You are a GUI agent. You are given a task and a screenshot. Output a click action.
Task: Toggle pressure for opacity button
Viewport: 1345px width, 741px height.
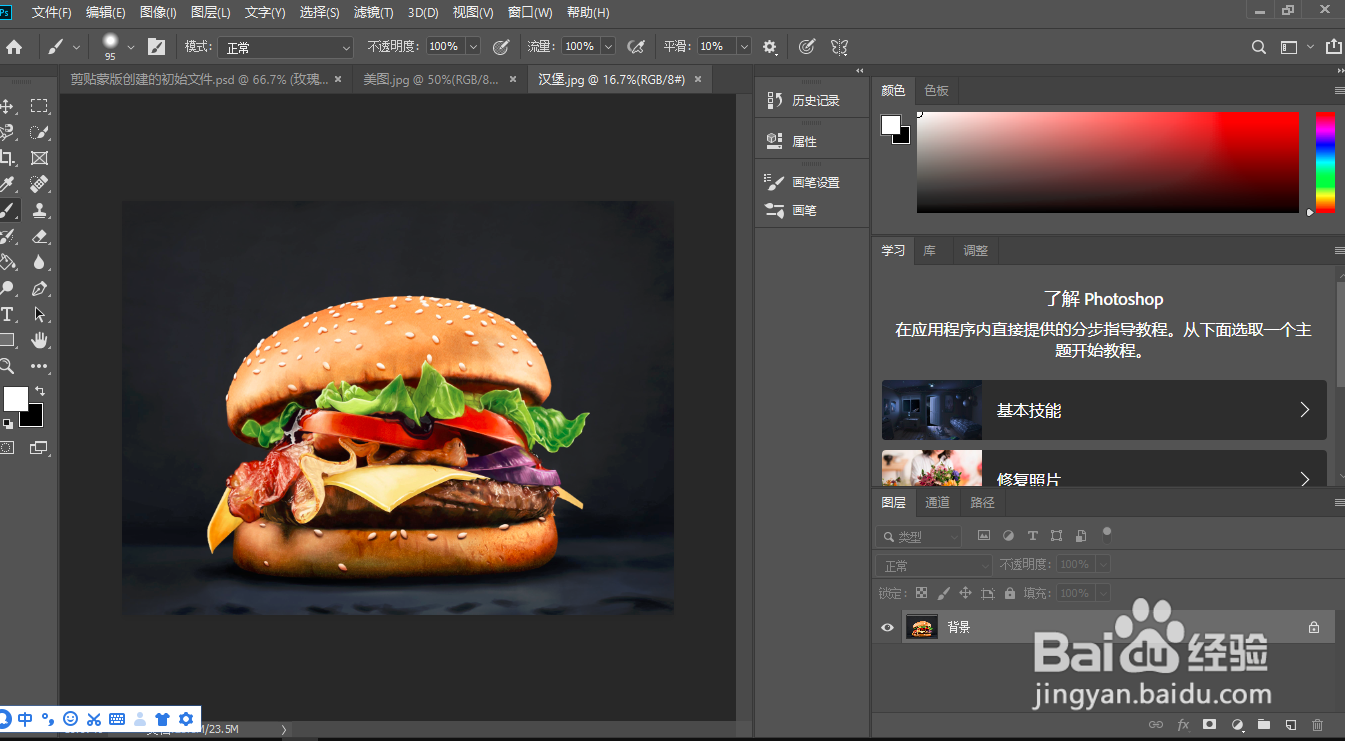point(501,46)
